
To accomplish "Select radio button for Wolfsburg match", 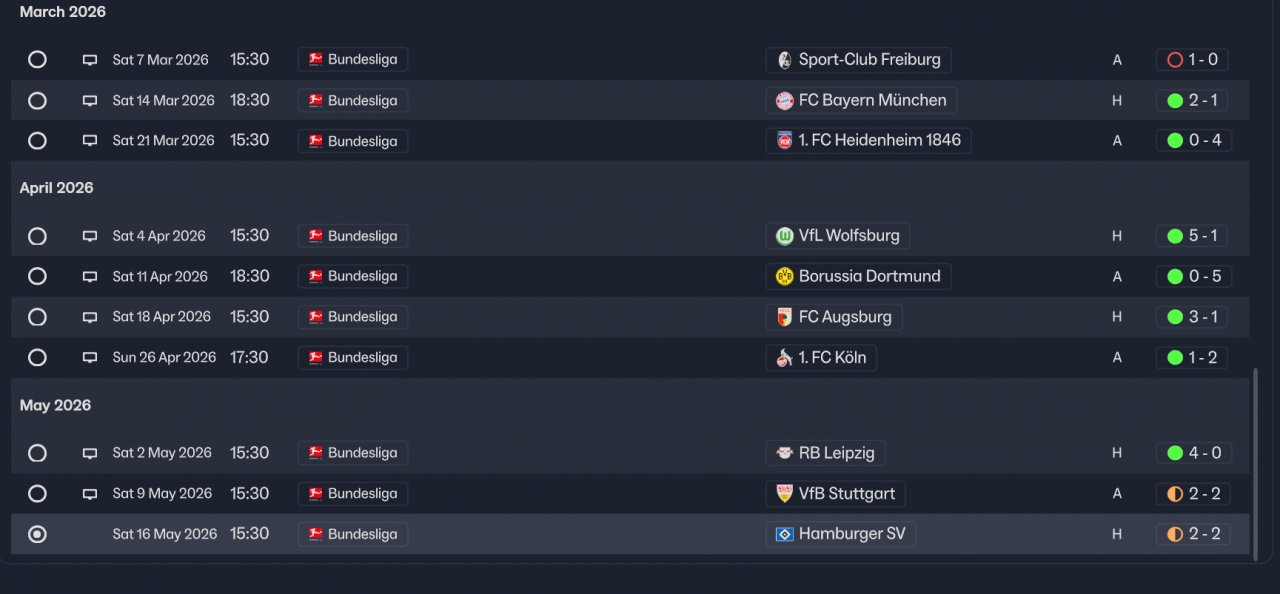I will (x=37, y=237).
